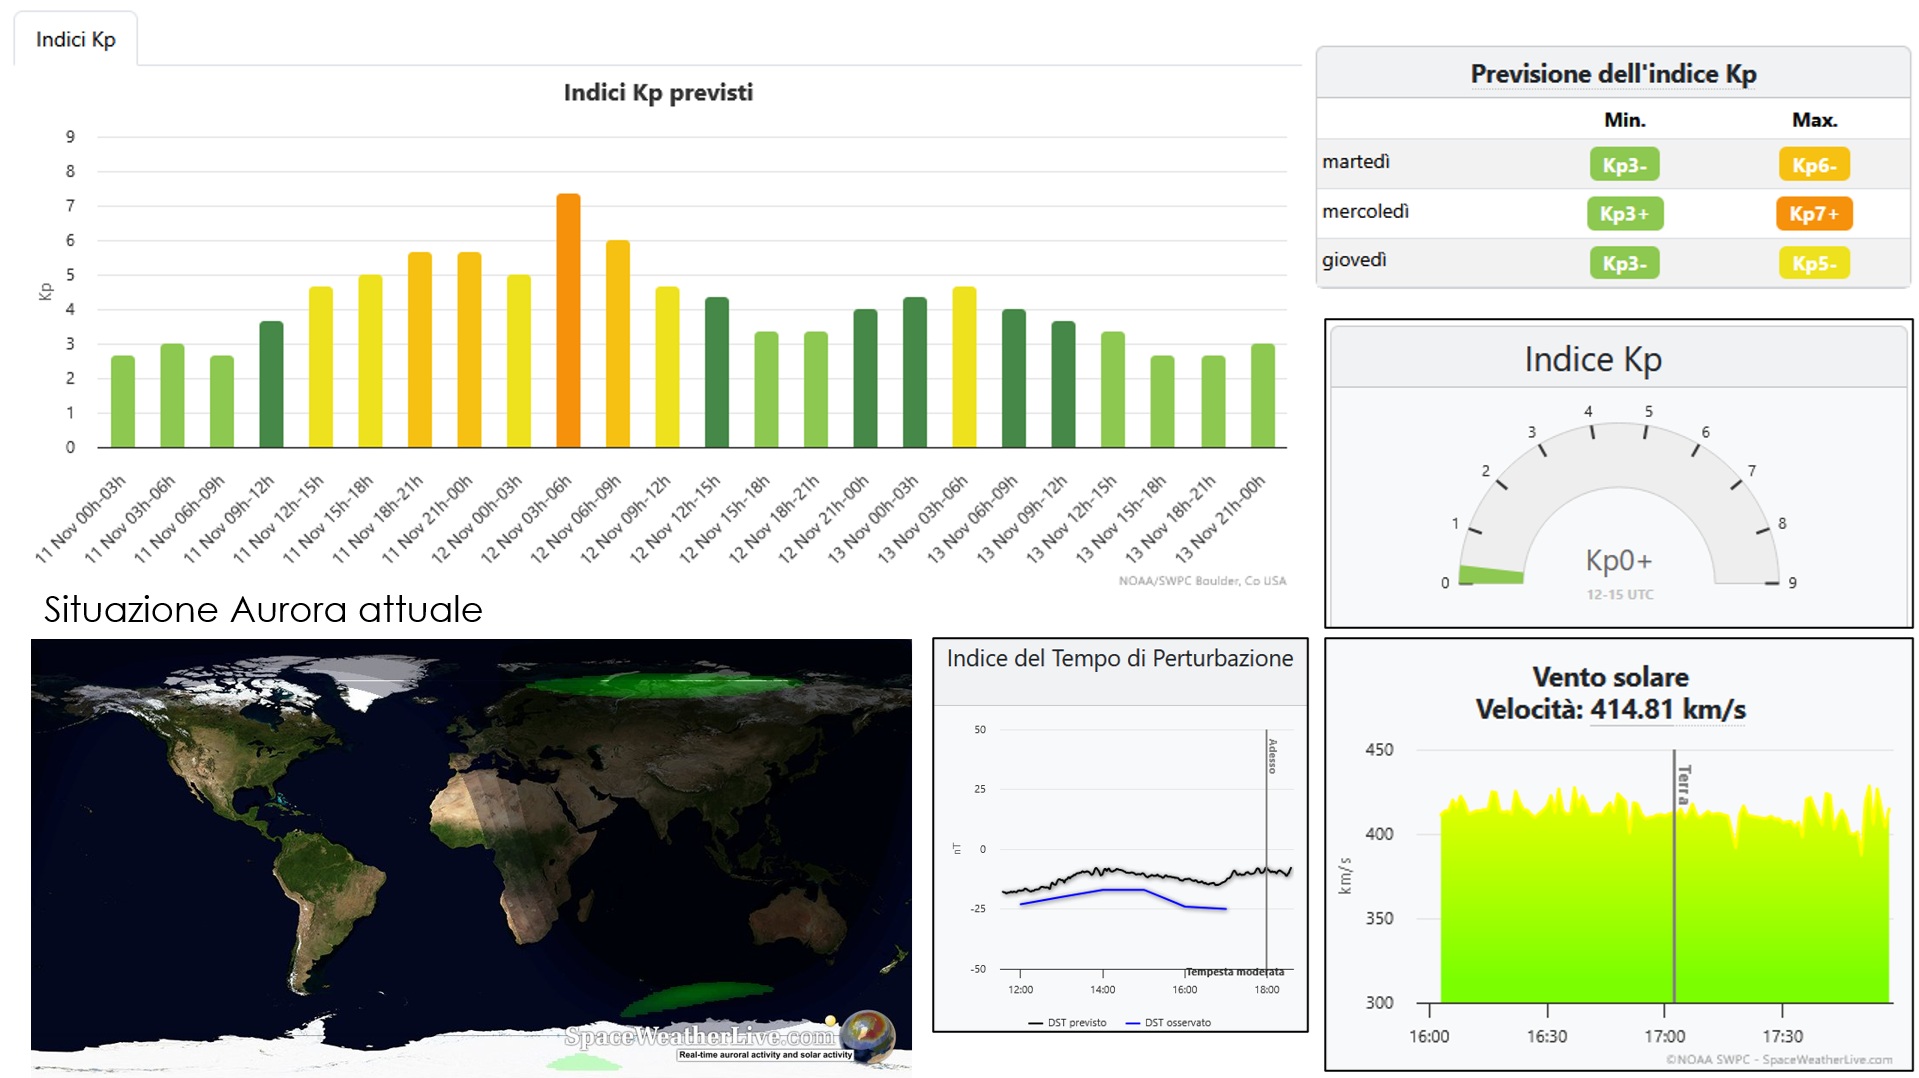Click the solar wind speed value 414.81 km/s

click(1667, 710)
